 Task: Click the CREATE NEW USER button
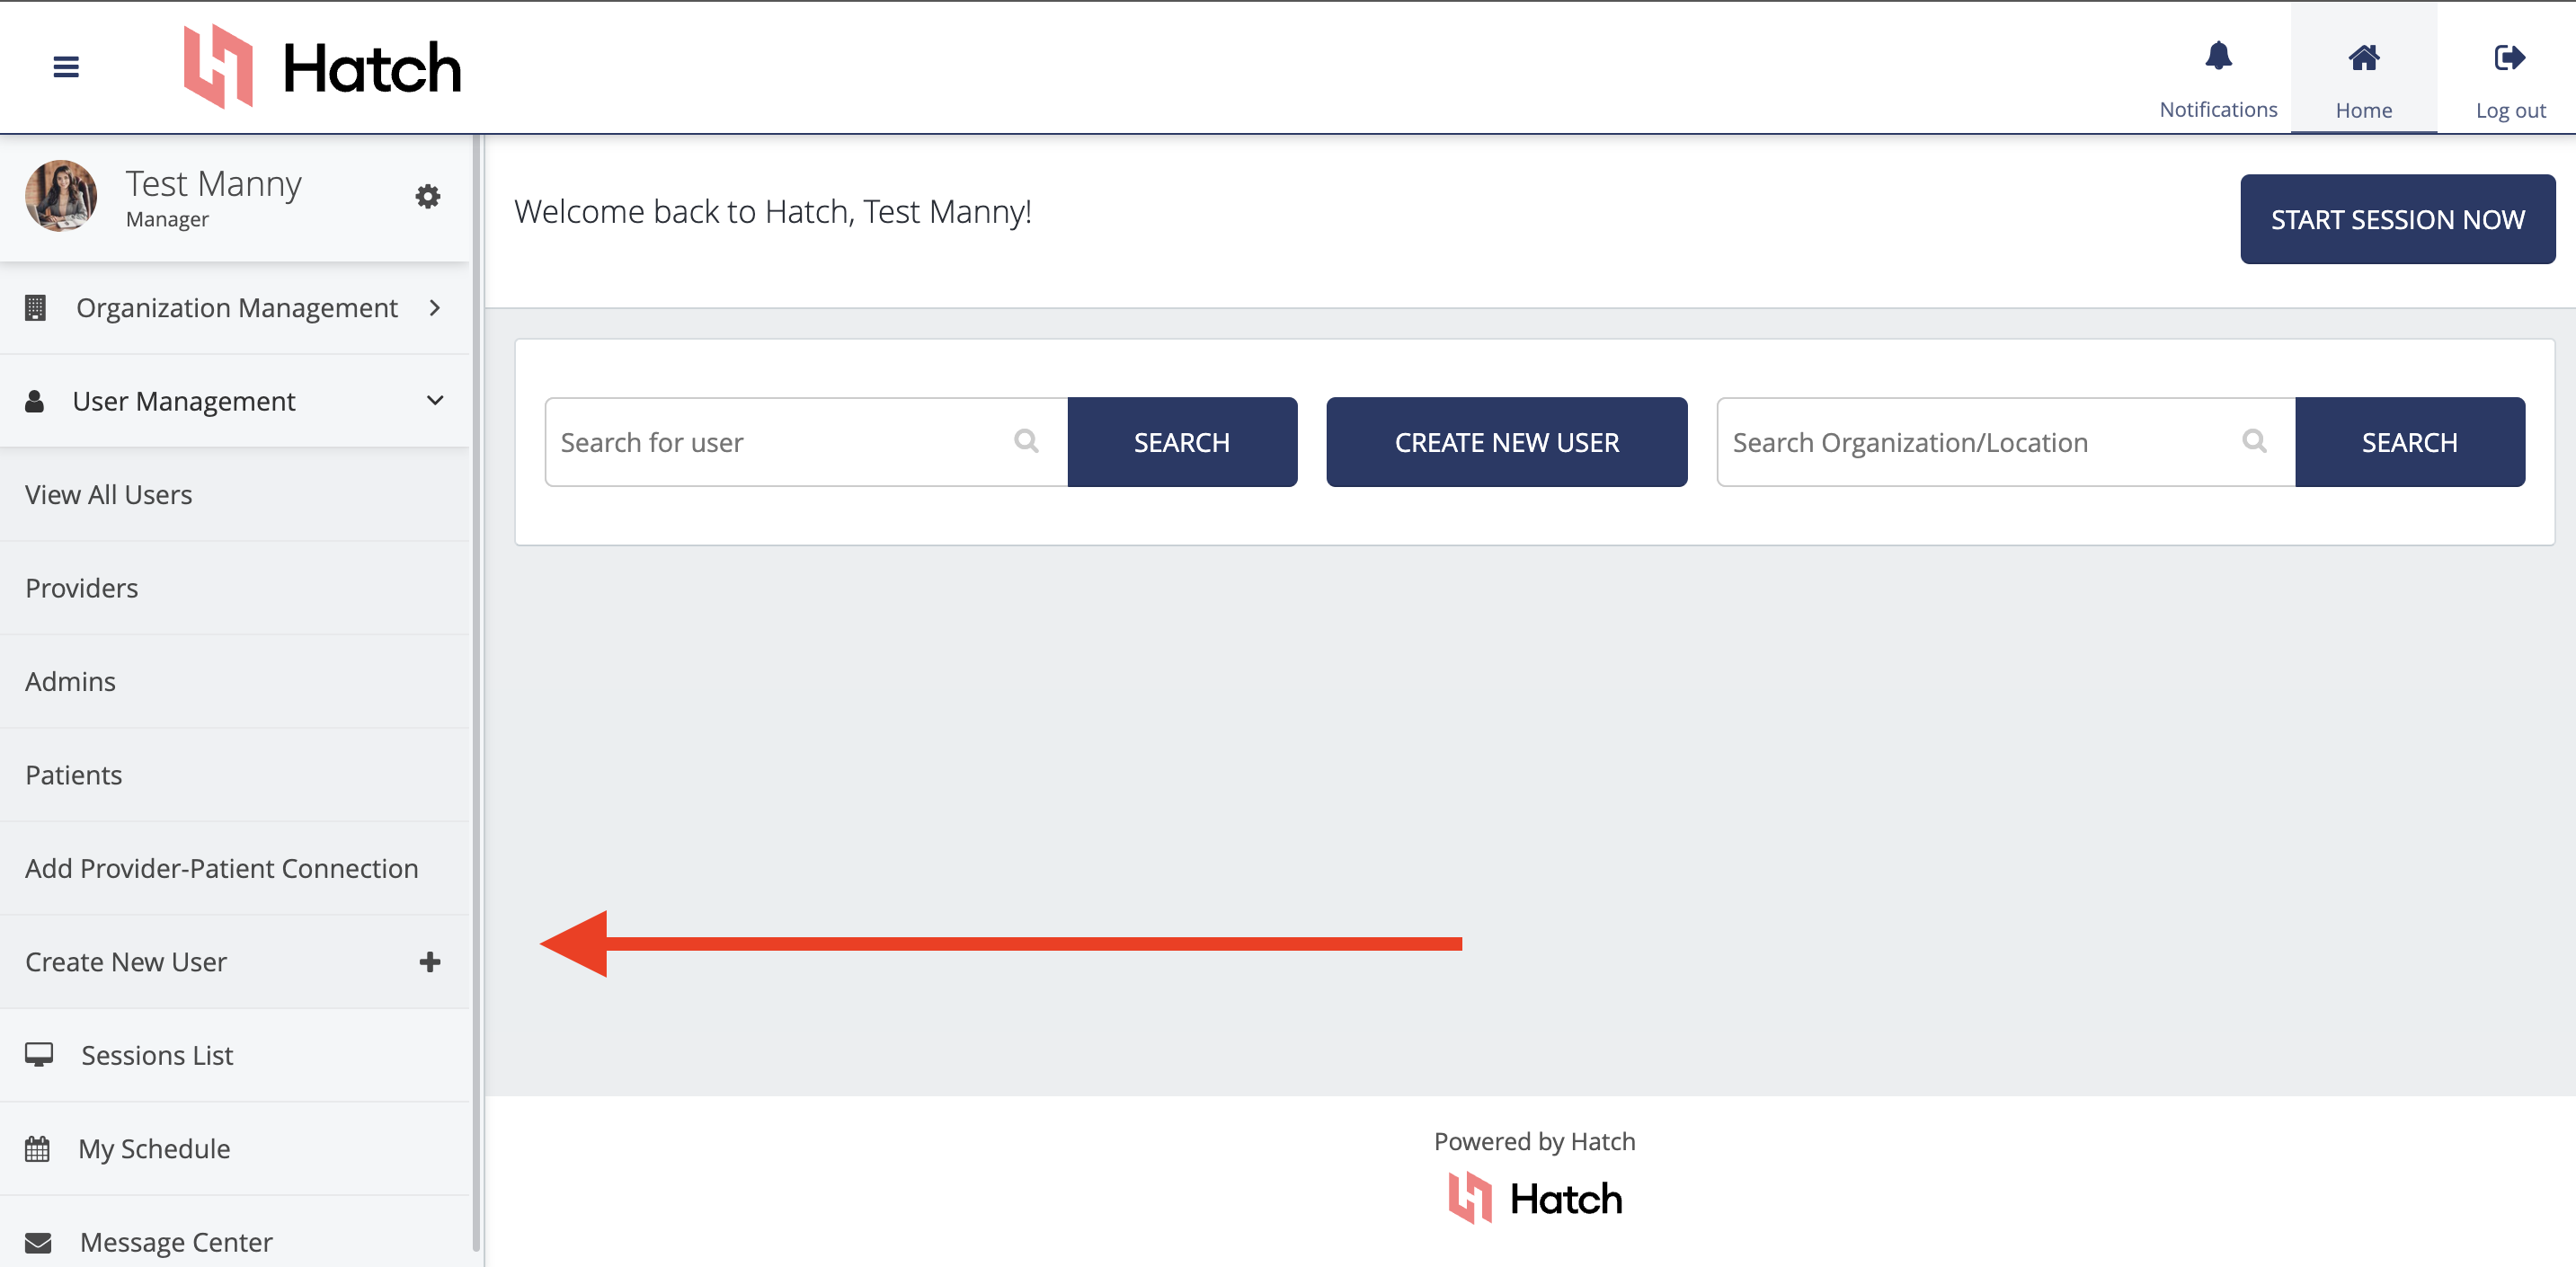click(x=1506, y=442)
